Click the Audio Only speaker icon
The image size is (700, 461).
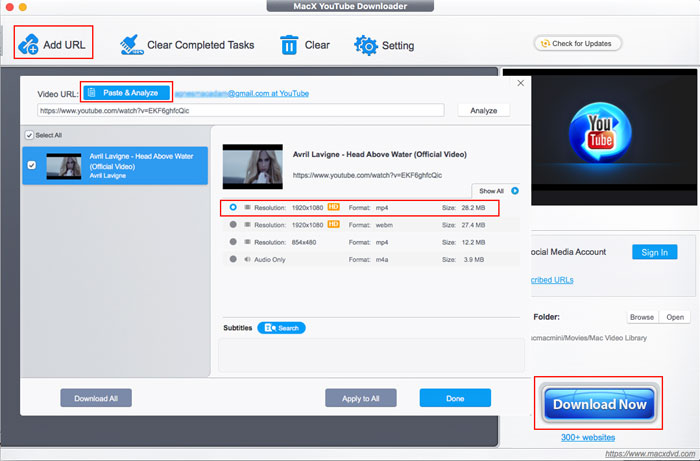tap(247, 259)
